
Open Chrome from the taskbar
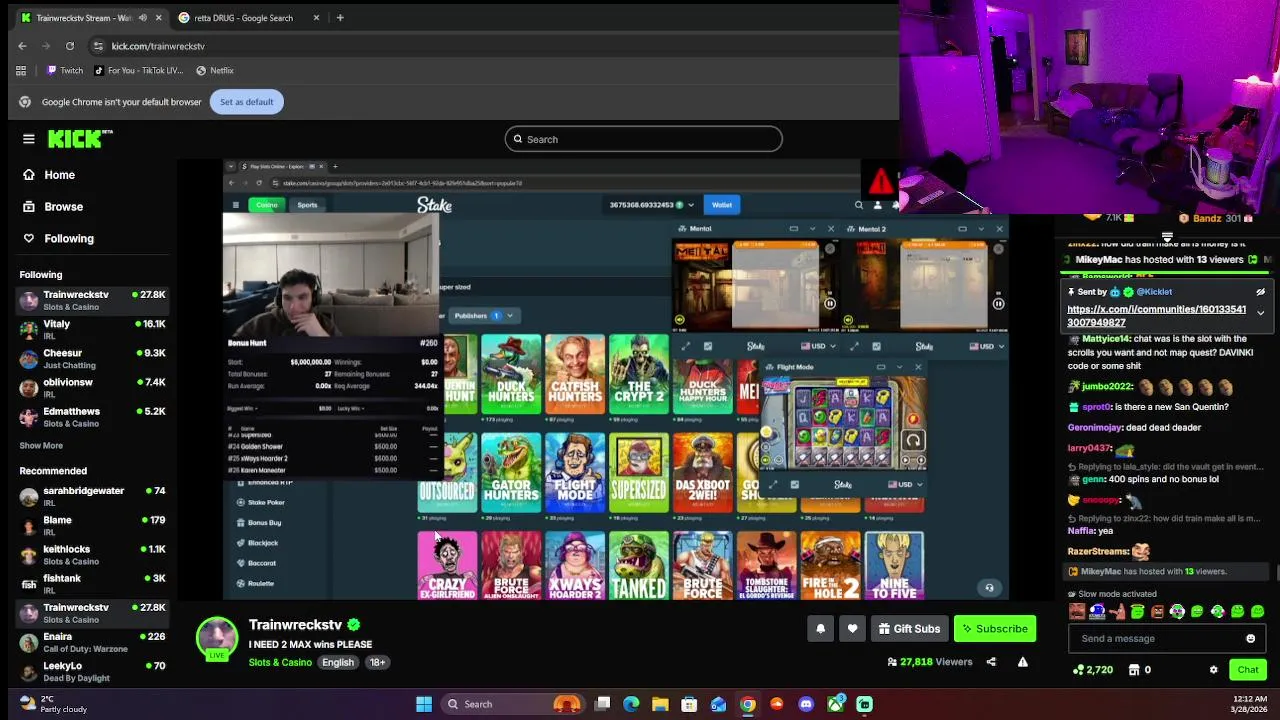point(748,704)
